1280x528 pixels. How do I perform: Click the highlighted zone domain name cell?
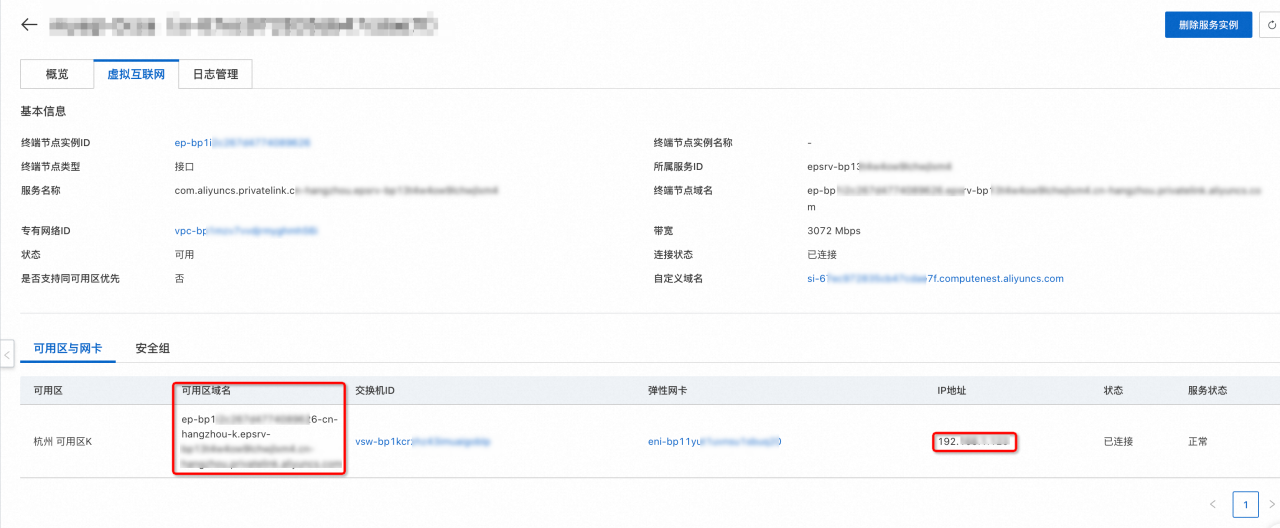[259, 442]
